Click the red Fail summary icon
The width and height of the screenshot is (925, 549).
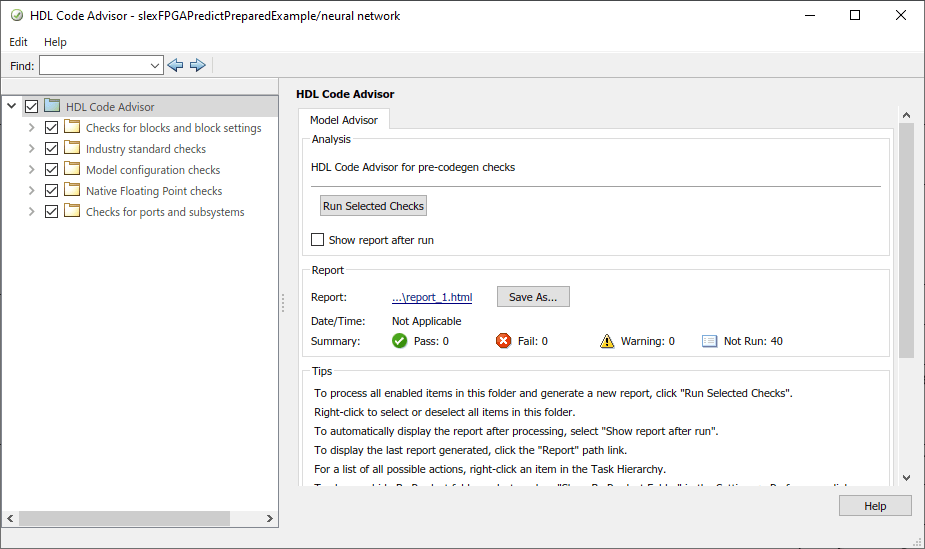(x=504, y=341)
